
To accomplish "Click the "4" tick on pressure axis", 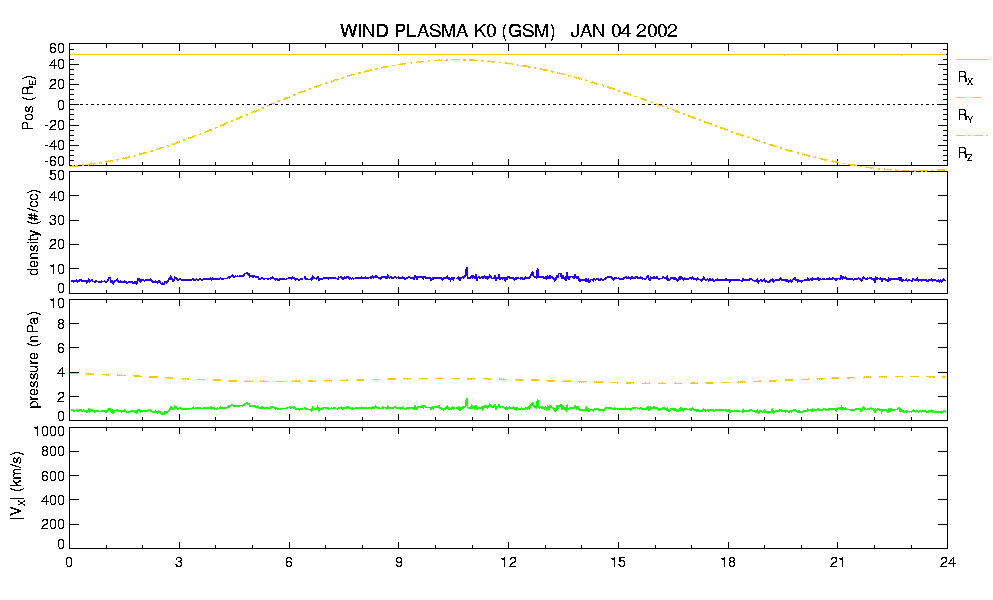I will 61,372.
